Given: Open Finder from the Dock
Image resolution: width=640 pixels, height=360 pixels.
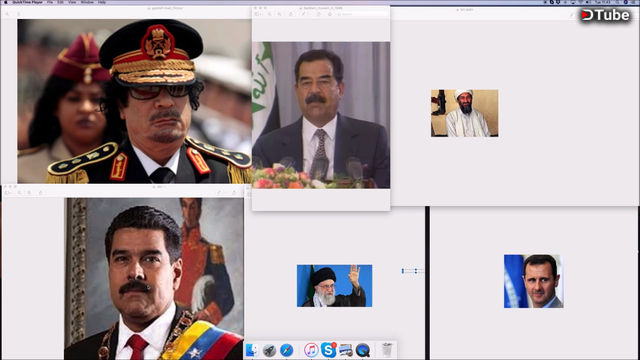Looking at the screenshot, I should coord(252,350).
